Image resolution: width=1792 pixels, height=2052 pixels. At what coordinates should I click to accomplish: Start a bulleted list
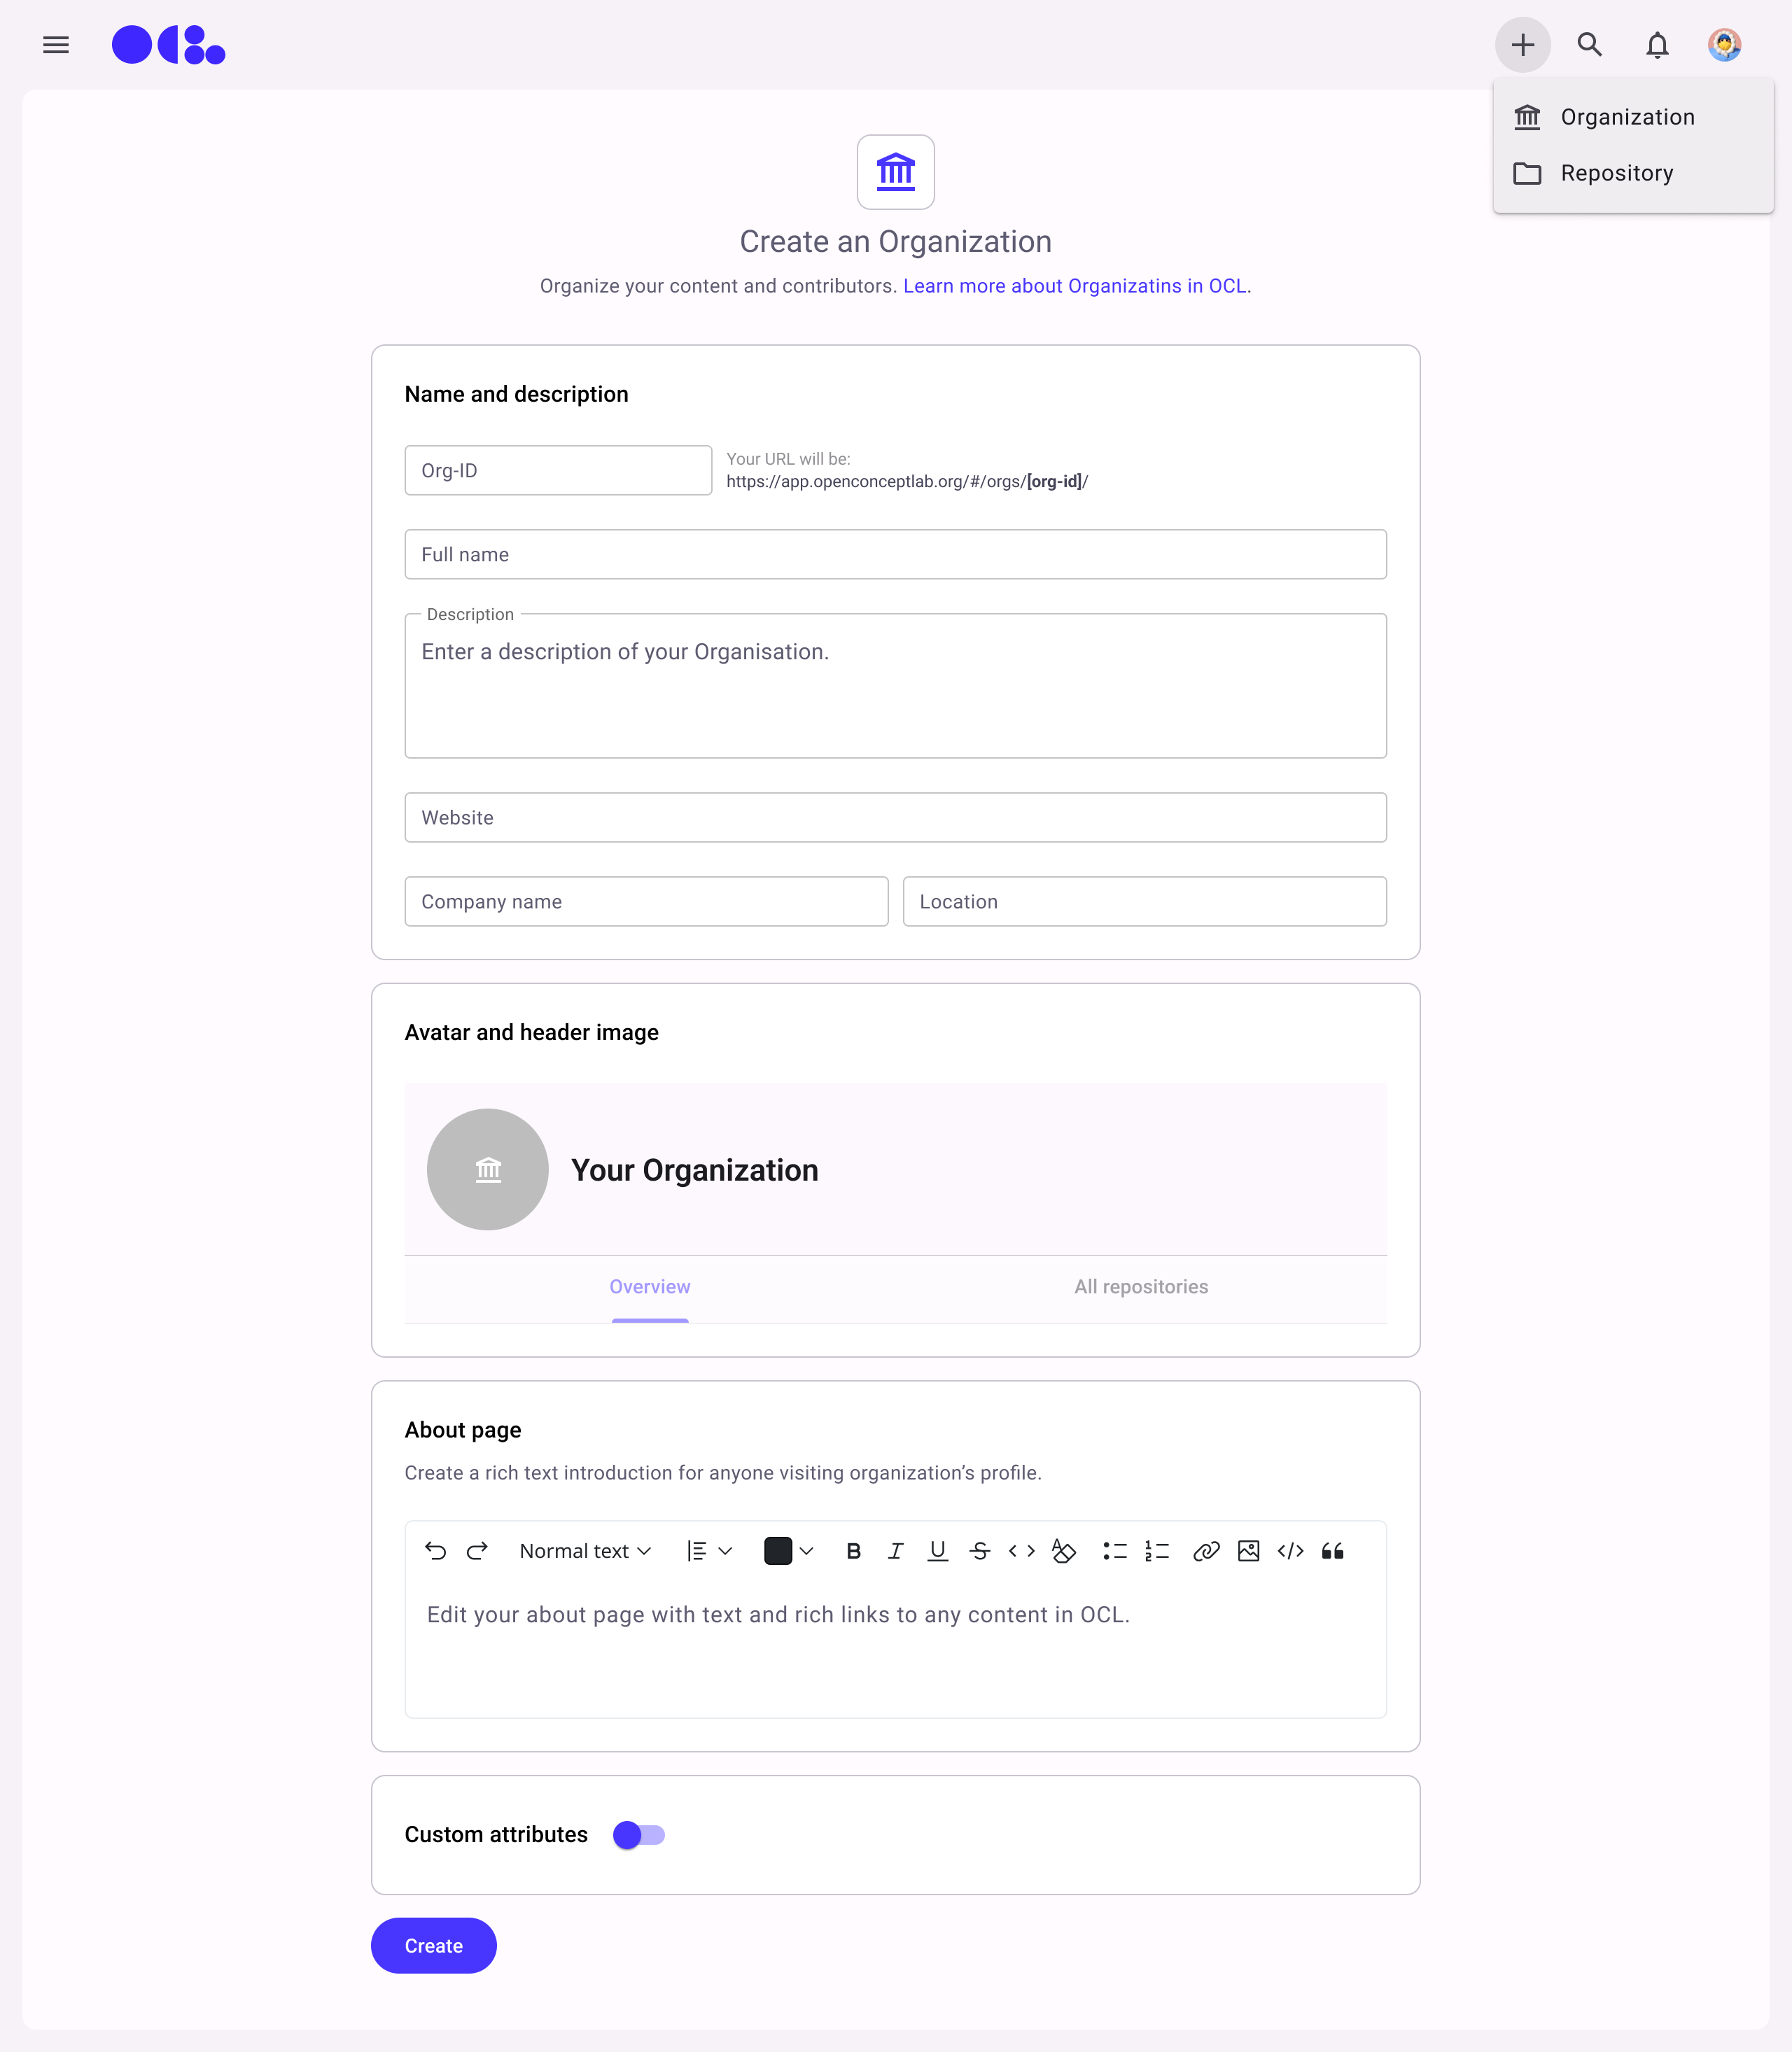[x=1114, y=1551]
